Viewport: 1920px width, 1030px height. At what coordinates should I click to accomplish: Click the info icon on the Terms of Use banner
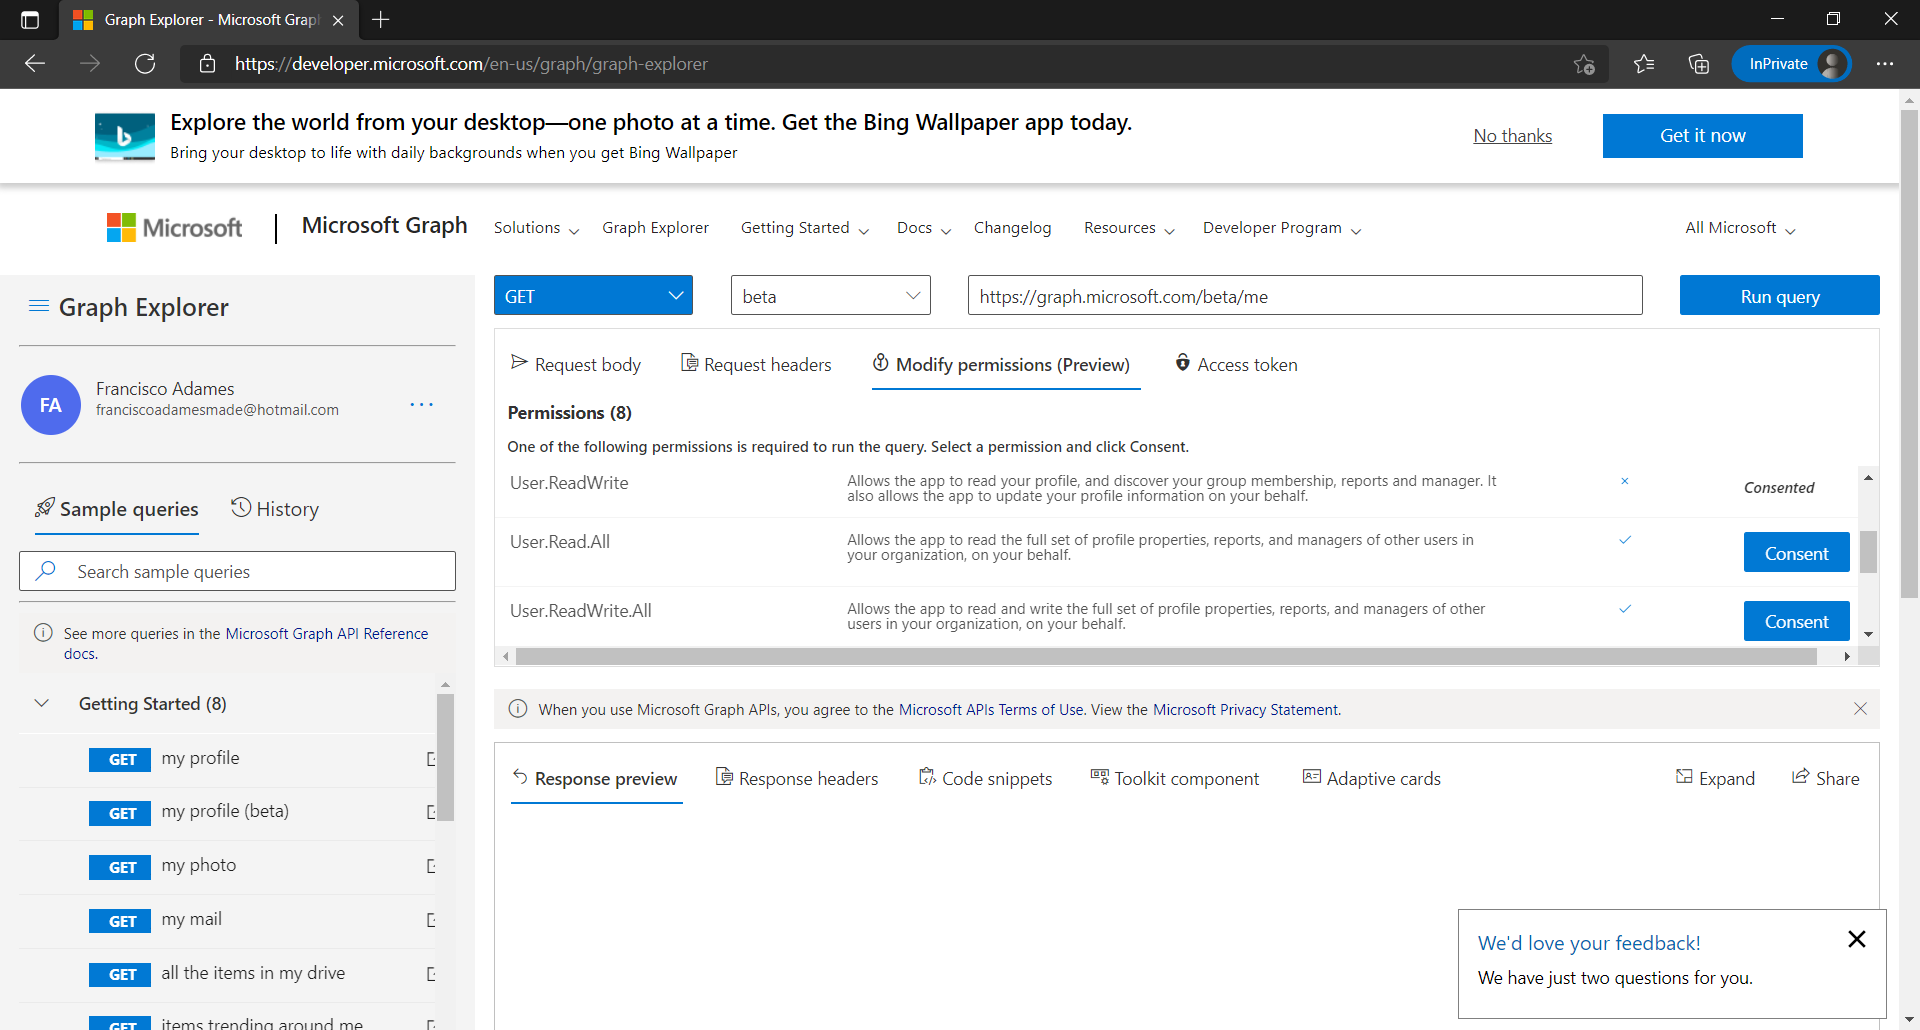518,709
